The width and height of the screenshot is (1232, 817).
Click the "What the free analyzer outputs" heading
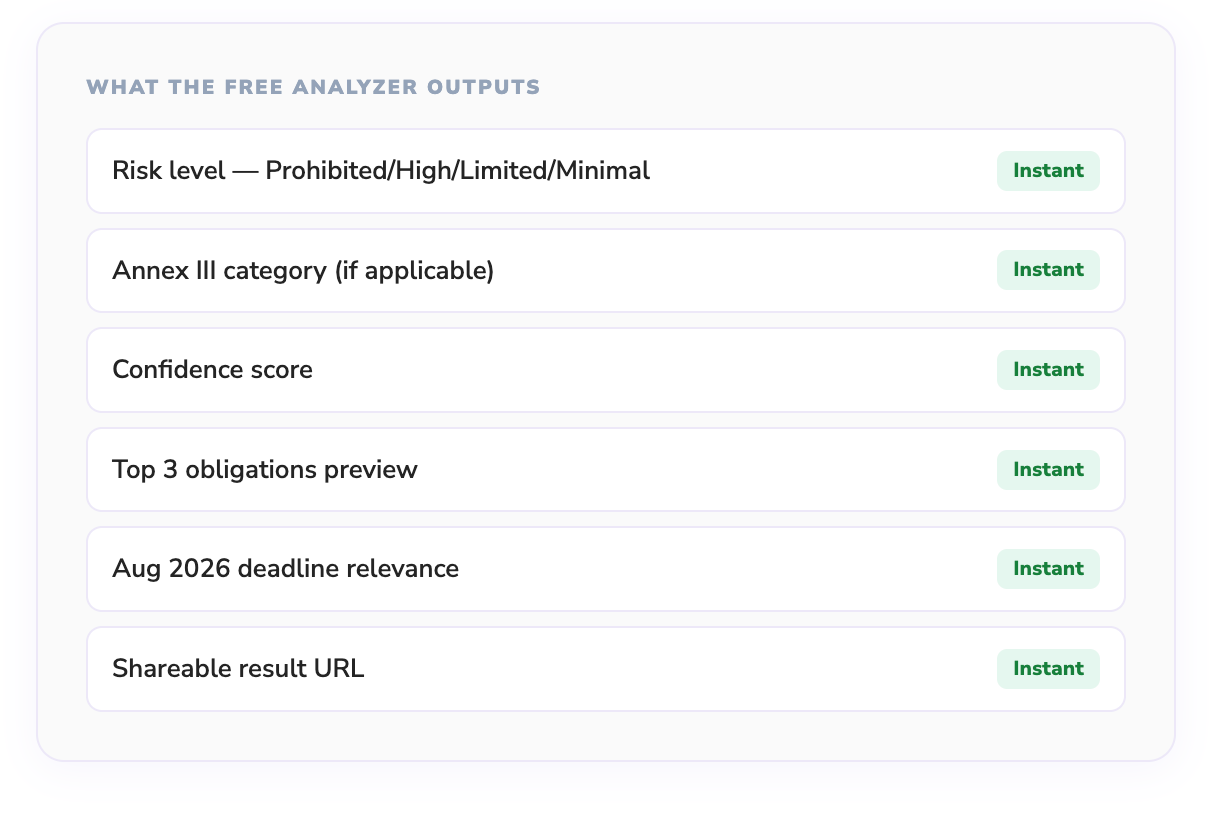click(x=313, y=87)
